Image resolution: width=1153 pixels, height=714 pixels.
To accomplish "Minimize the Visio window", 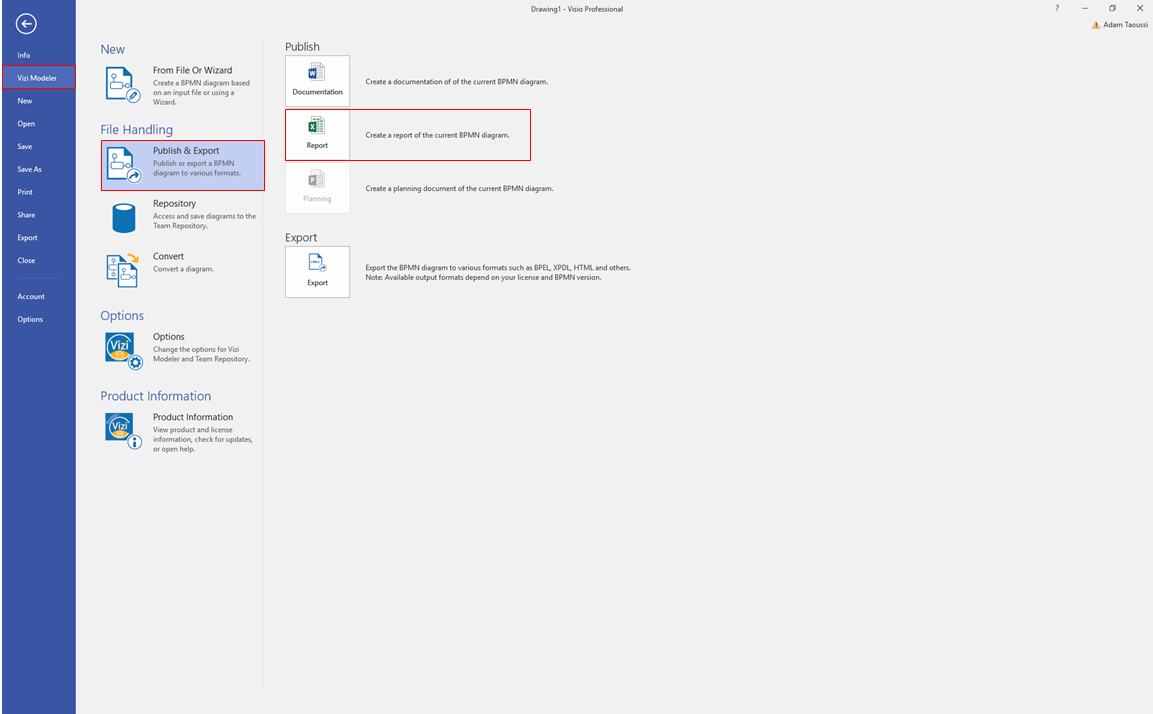I will 1085,9.
